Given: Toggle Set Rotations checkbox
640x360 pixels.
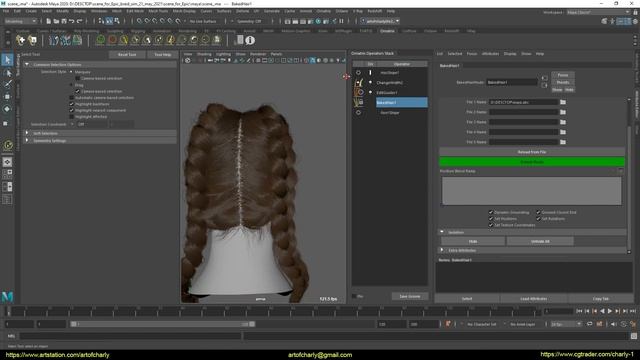Looking at the screenshot, I should tap(538, 219).
